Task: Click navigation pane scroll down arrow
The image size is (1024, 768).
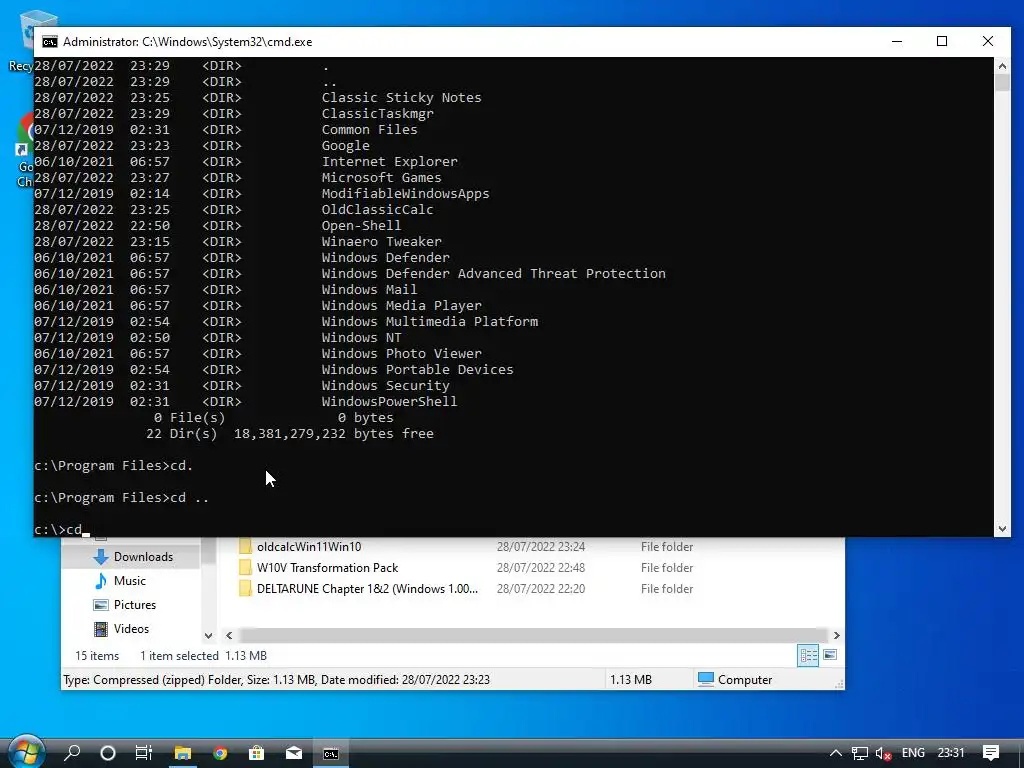Action: tap(208, 635)
